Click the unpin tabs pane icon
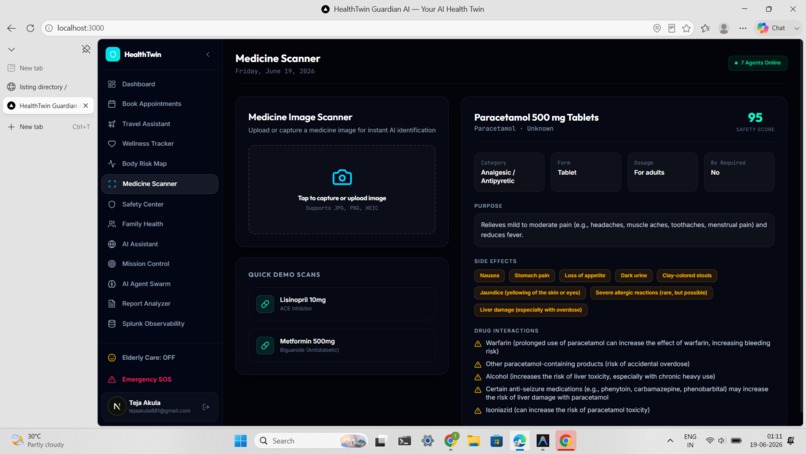Viewport: 806px width, 454px height. 86,49
